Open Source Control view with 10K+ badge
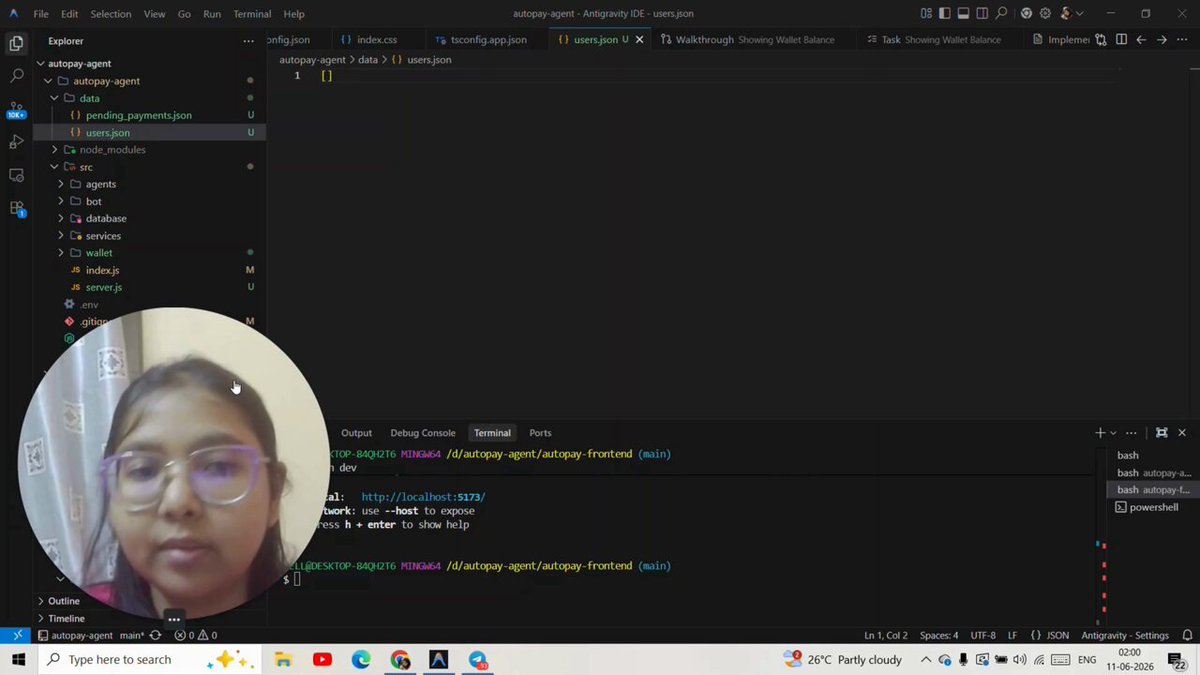 (x=16, y=109)
